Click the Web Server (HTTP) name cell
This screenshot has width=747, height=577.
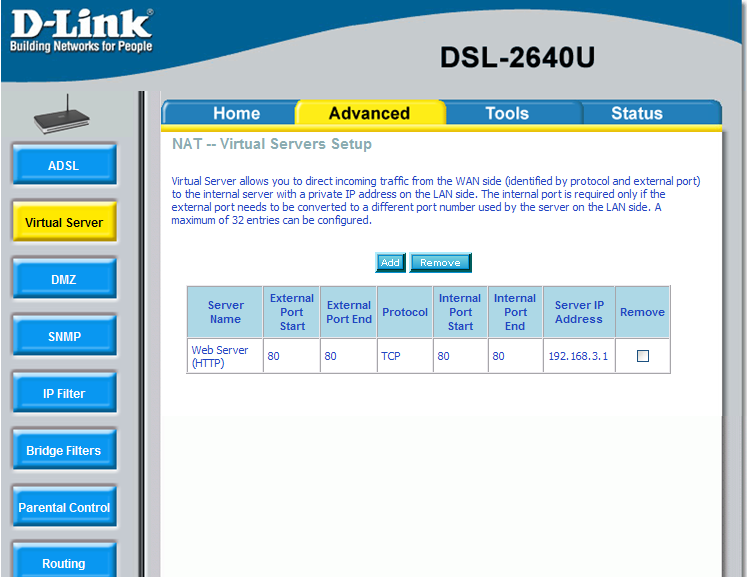pos(225,356)
